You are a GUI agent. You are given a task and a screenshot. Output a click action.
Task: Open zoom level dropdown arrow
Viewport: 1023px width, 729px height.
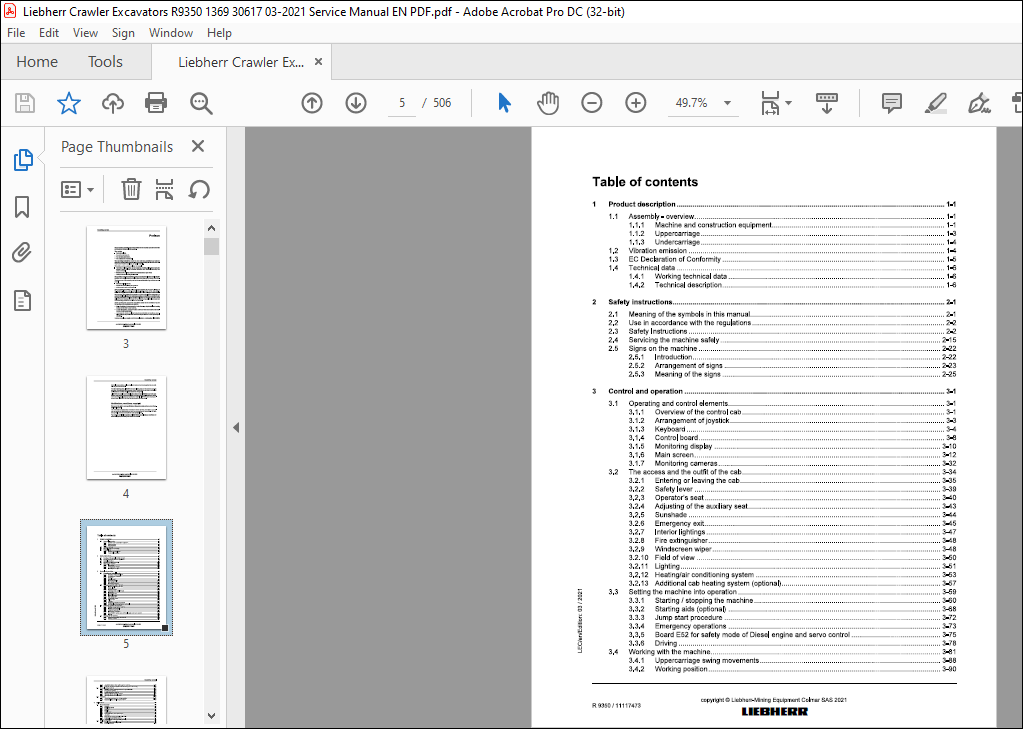tap(727, 103)
